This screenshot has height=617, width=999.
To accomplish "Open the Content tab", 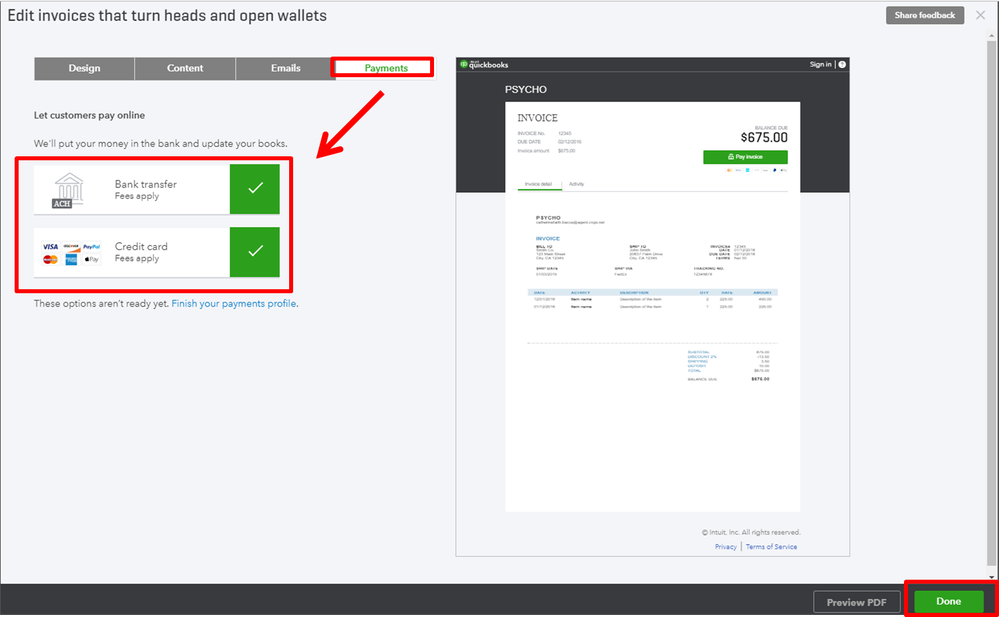I will coord(185,68).
